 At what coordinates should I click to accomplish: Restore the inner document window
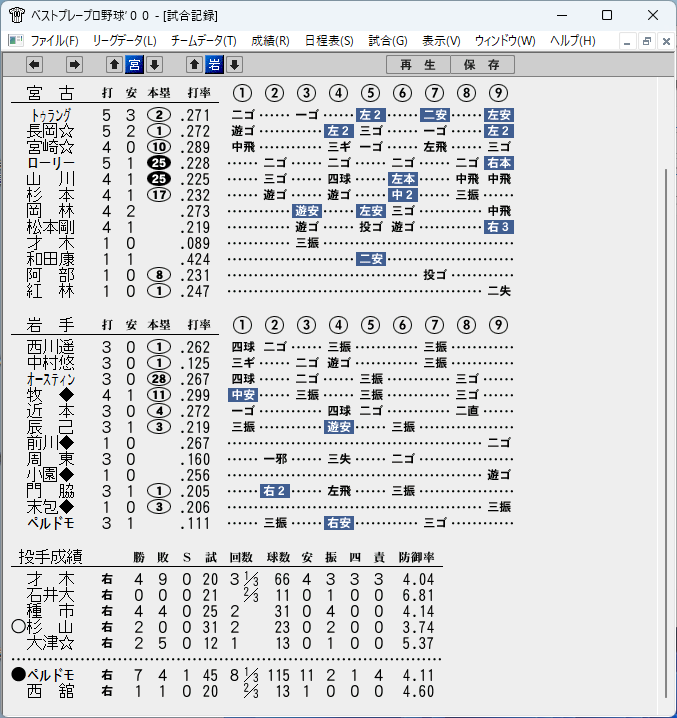click(x=647, y=42)
